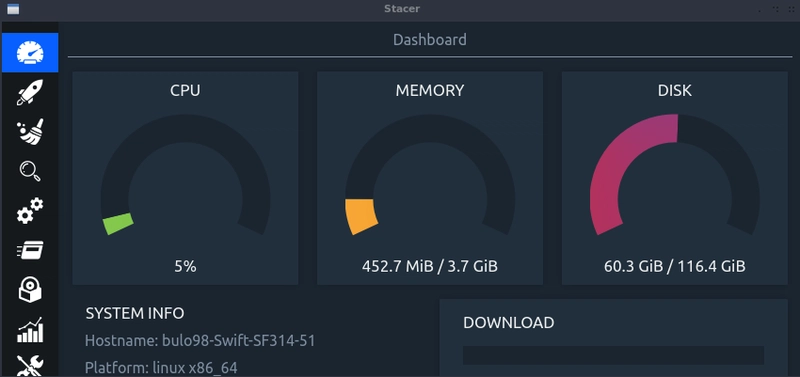Click the SYSTEM INFO heading
The width and height of the screenshot is (800, 377).
[135, 313]
